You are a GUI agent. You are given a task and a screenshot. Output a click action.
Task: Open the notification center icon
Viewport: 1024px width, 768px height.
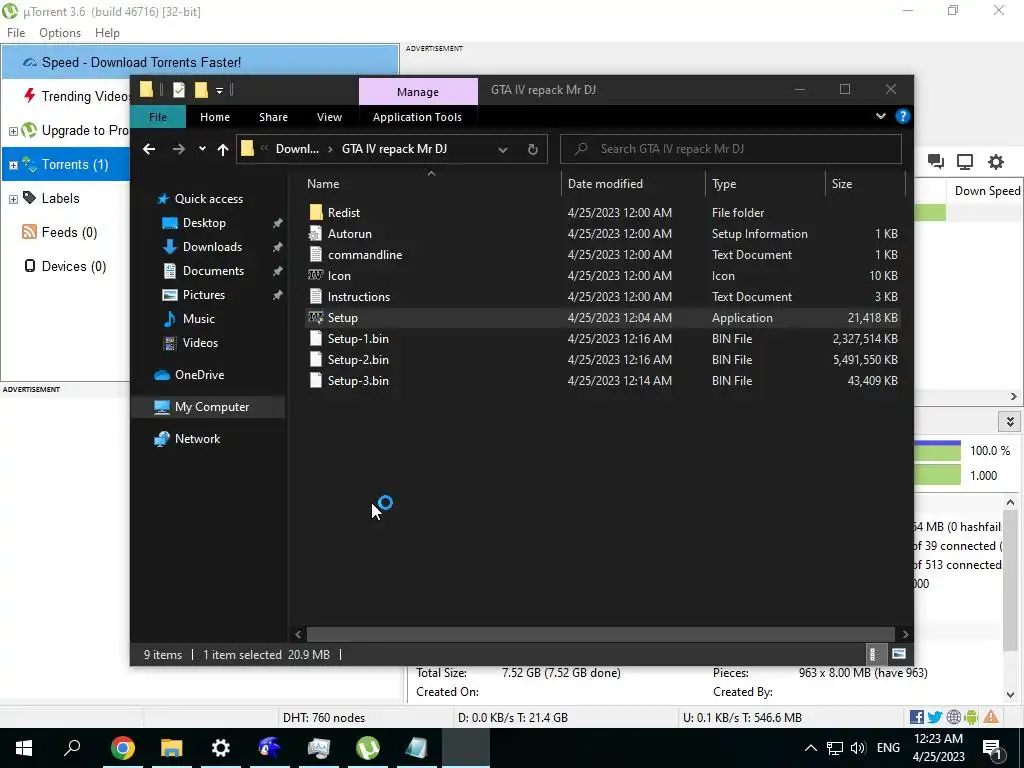pos(992,748)
